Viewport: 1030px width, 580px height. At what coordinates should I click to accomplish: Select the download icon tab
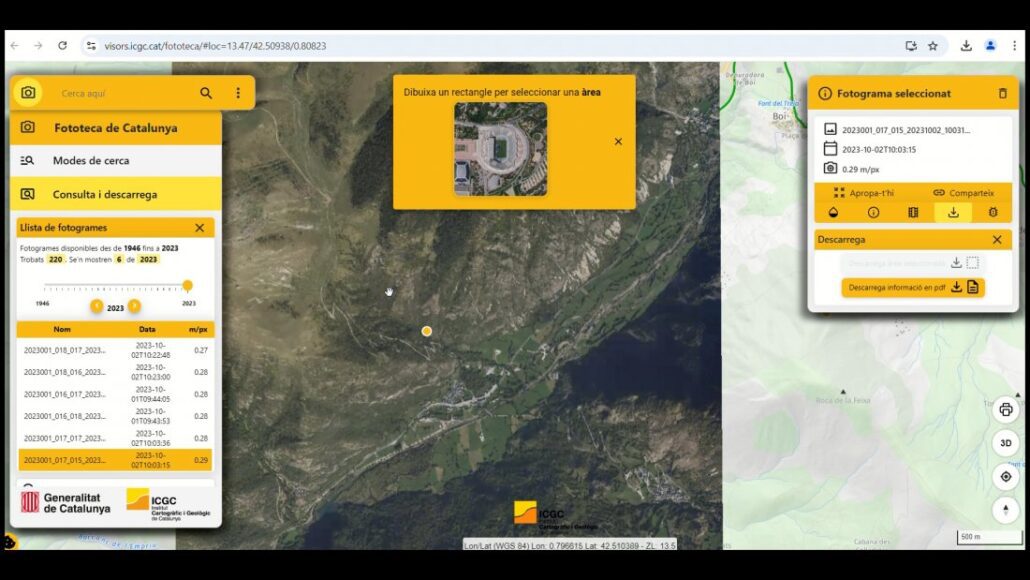(x=953, y=212)
